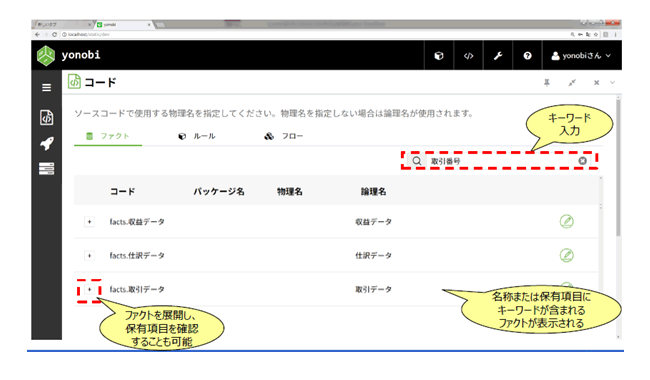Open the yonobiさん user menu
The height and width of the screenshot is (380, 650).
(x=581, y=56)
